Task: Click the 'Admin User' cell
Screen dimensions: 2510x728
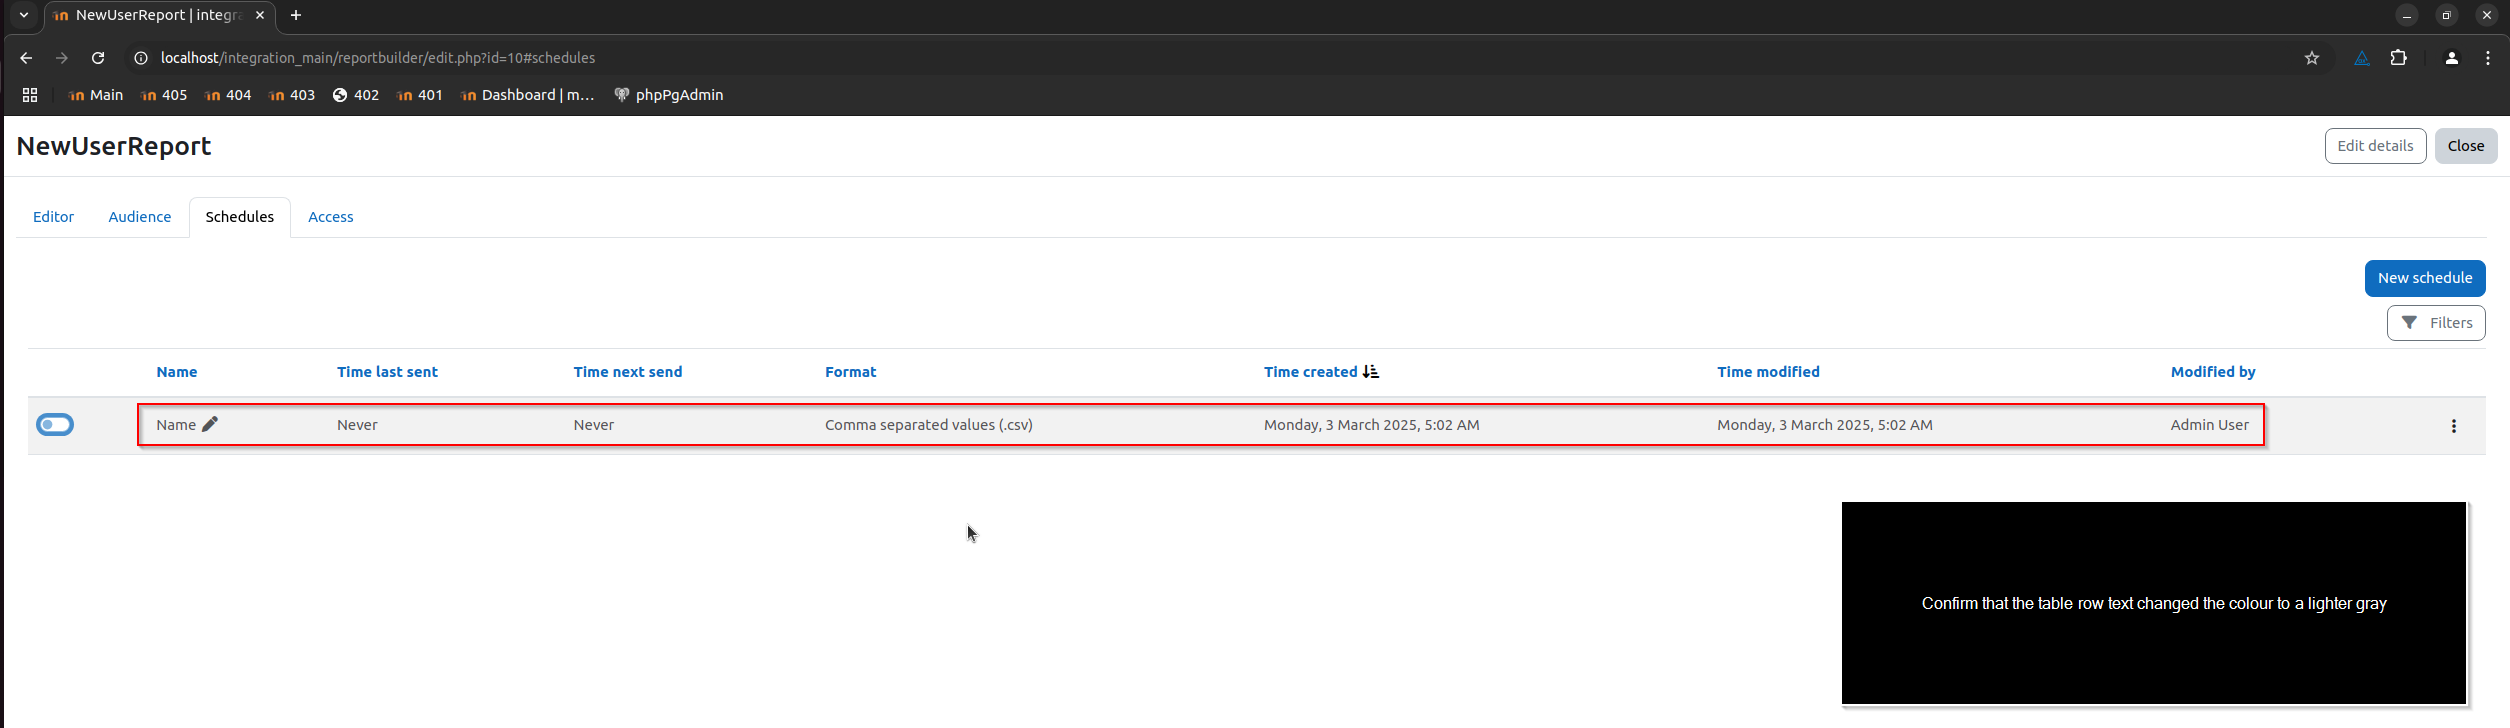Action: pyautogui.click(x=2210, y=425)
